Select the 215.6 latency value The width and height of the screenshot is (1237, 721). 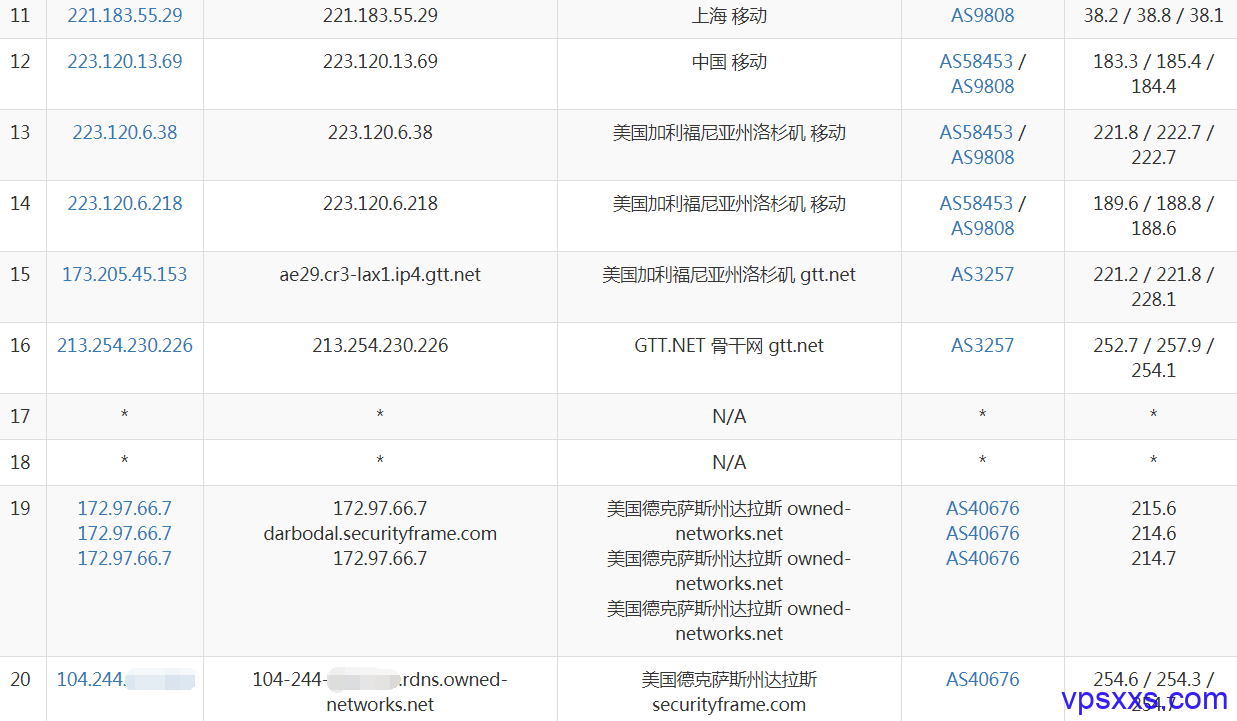pyautogui.click(x=1153, y=508)
